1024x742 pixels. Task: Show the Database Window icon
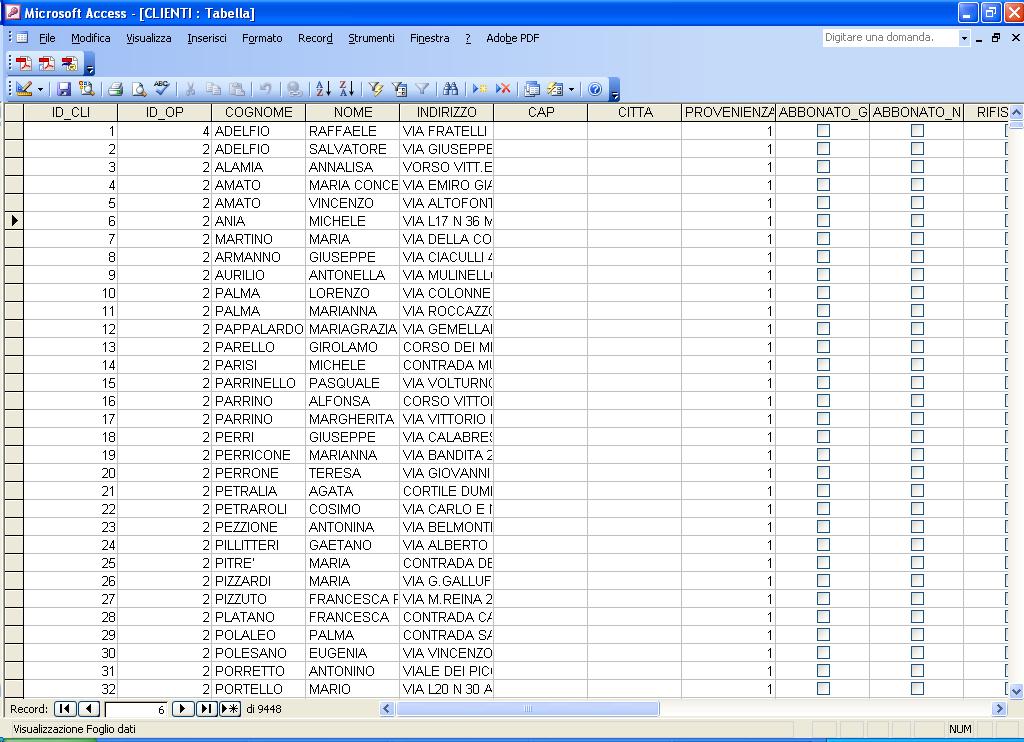tap(532, 89)
